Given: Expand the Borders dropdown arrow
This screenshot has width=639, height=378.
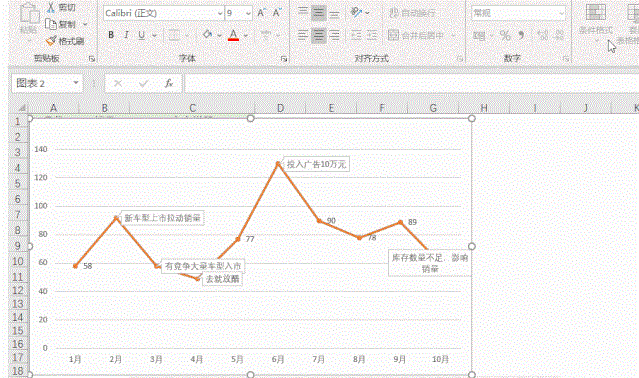Looking at the screenshot, I should tap(186, 35).
